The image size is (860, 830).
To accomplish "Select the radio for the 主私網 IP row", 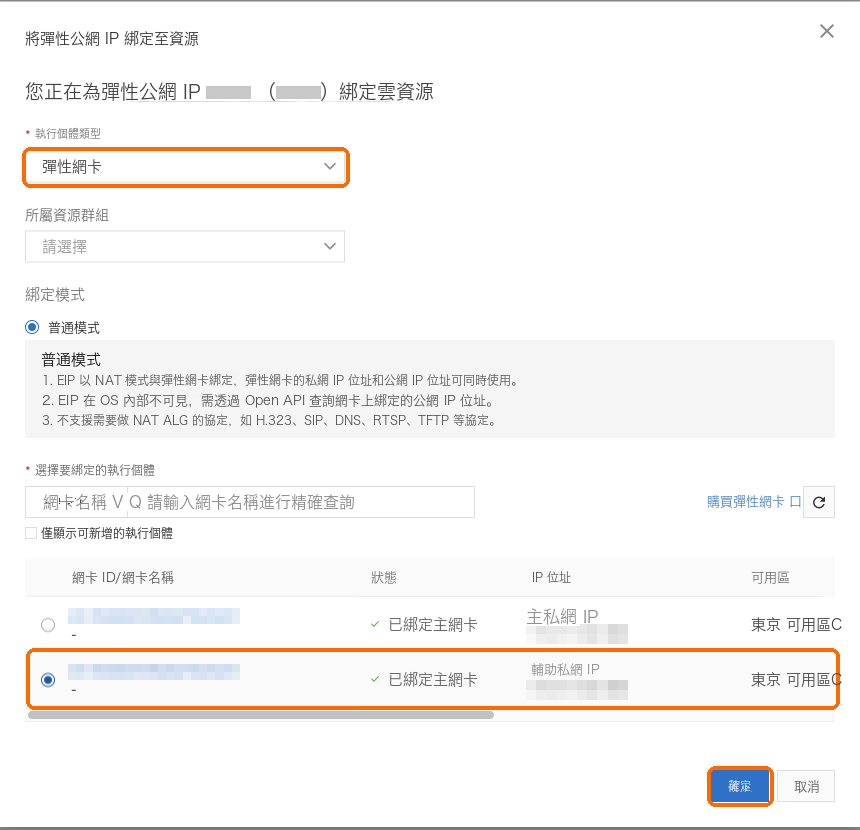I will 48,625.
